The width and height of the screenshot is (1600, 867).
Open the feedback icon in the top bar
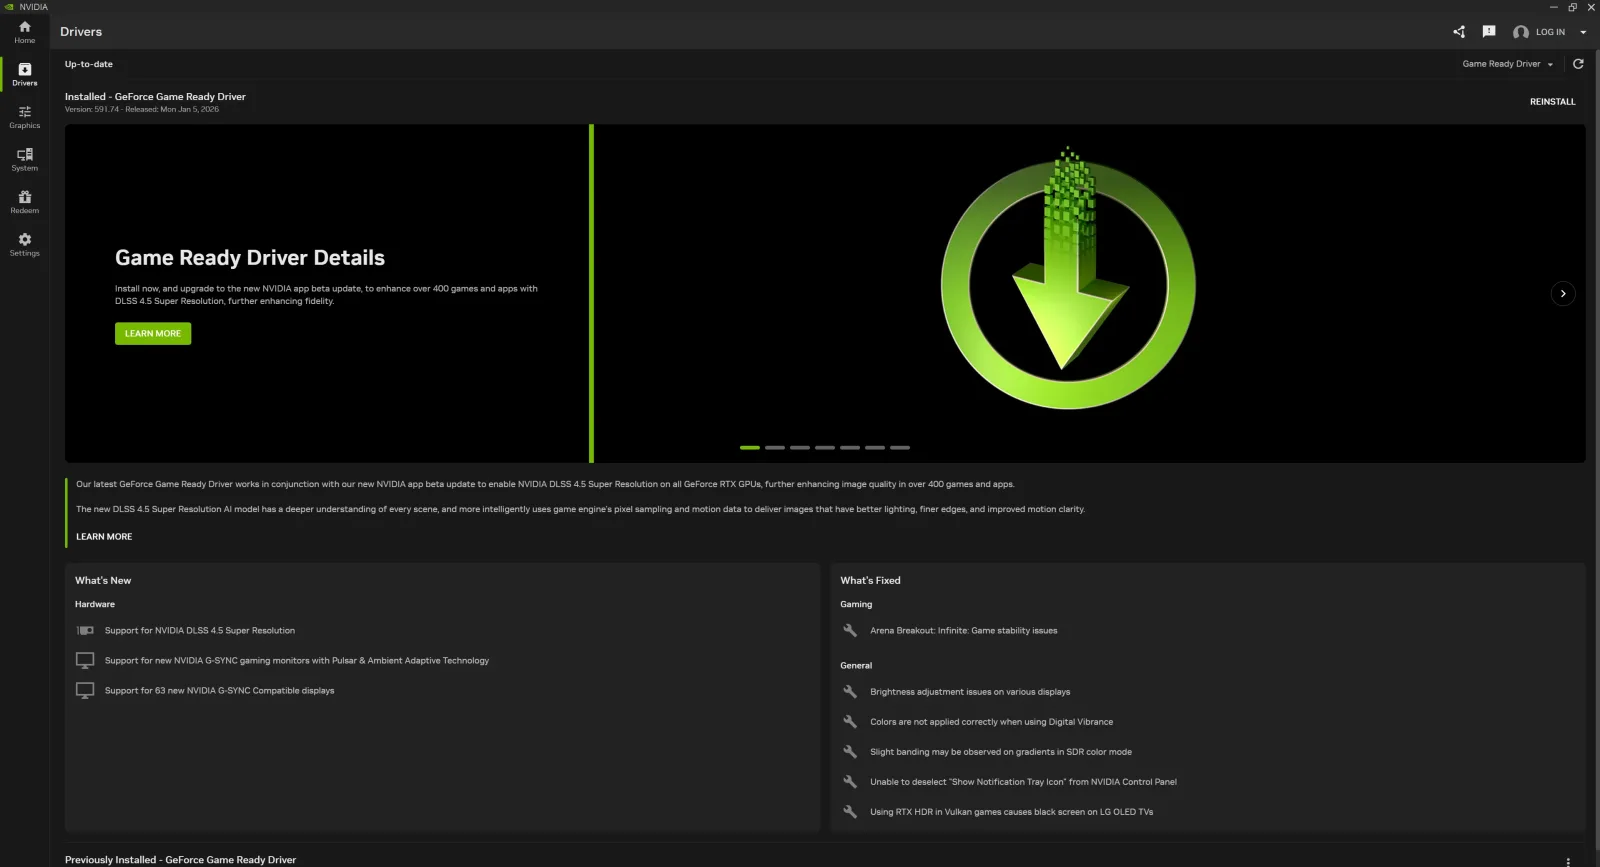1489,32
